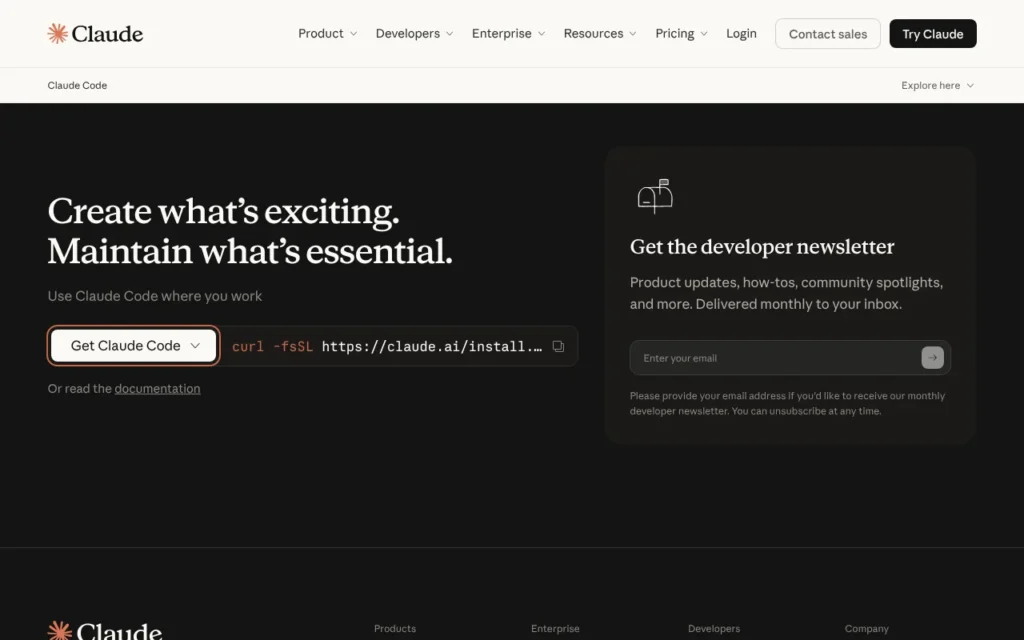Submit email with the arrow button
This screenshot has height=640, width=1024.
pyautogui.click(x=932, y=357)
